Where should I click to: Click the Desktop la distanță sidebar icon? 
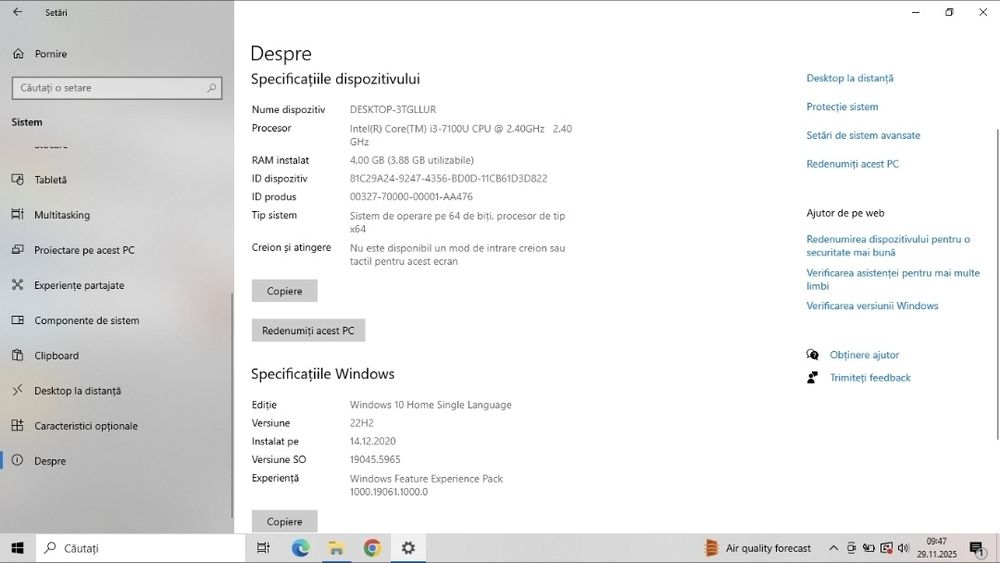point(18,390)
